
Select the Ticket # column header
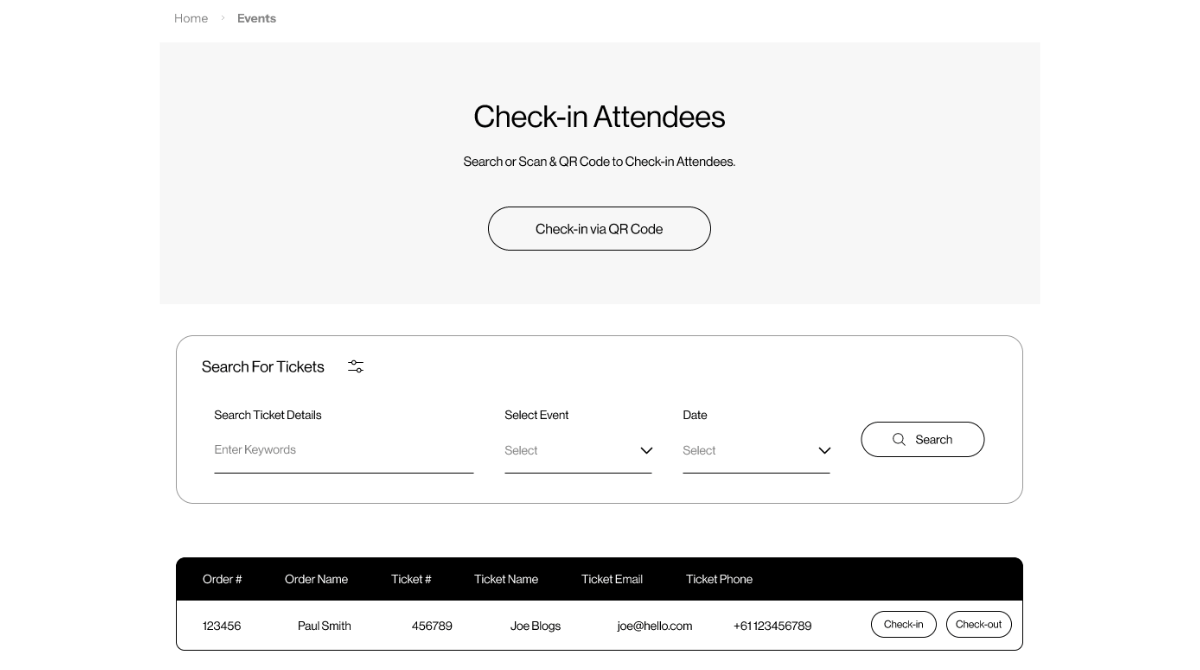(411, 579)
